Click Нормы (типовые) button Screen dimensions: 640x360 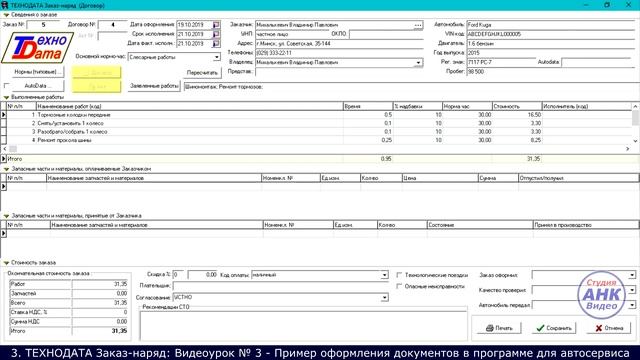pos(38,72)
